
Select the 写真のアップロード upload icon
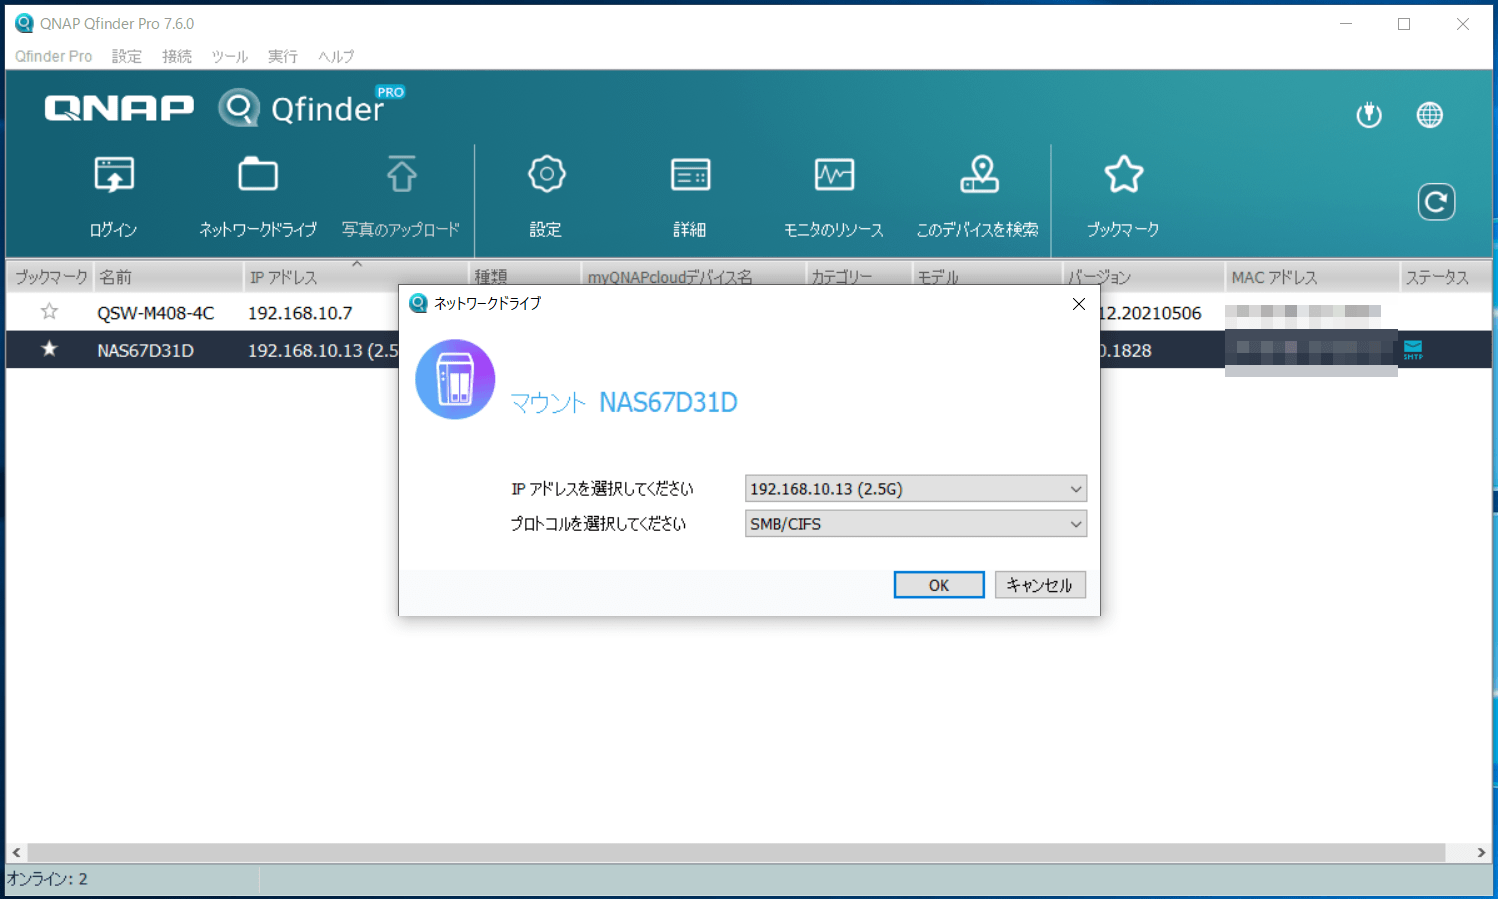[x=402, y=175]
